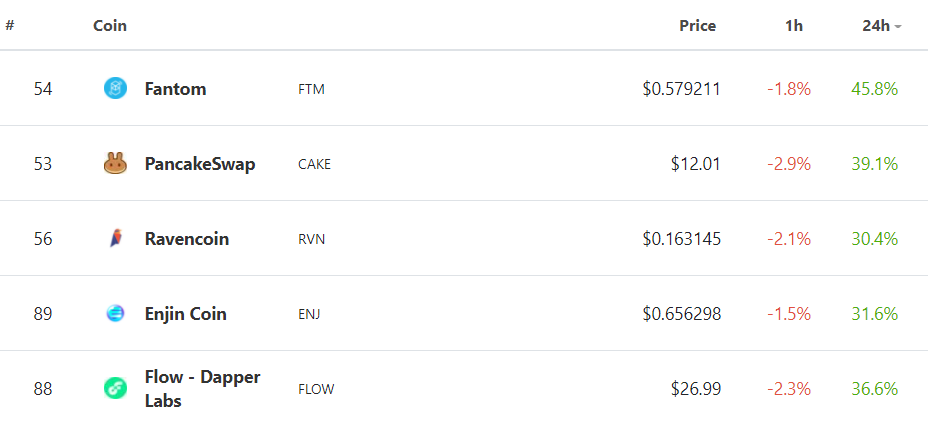Image resolution: width=928 pixels, height=424 pixels.
Task: Open the Enjin Coin name link
Action: click(185, 314)
